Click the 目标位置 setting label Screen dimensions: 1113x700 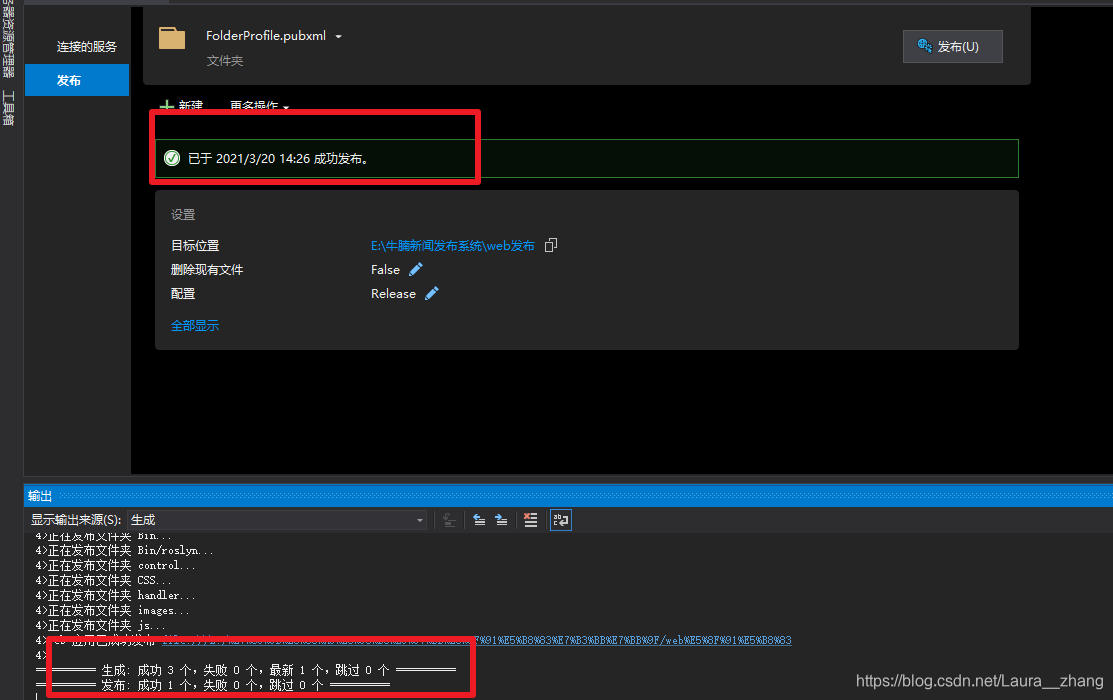(195, 246)
